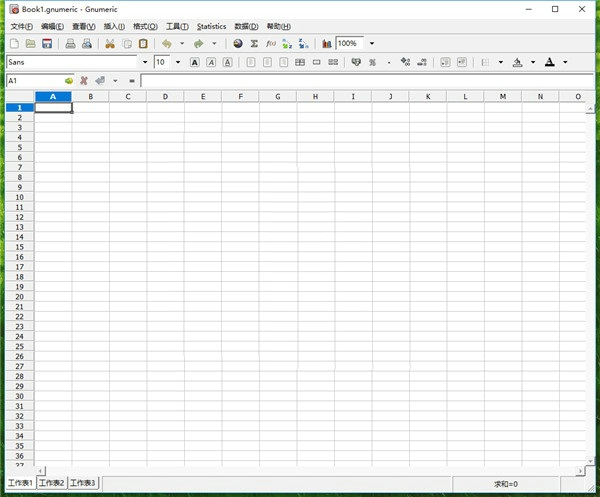Open the function wizard f(x) icon
600x497 pixels.
pos(270,44)
